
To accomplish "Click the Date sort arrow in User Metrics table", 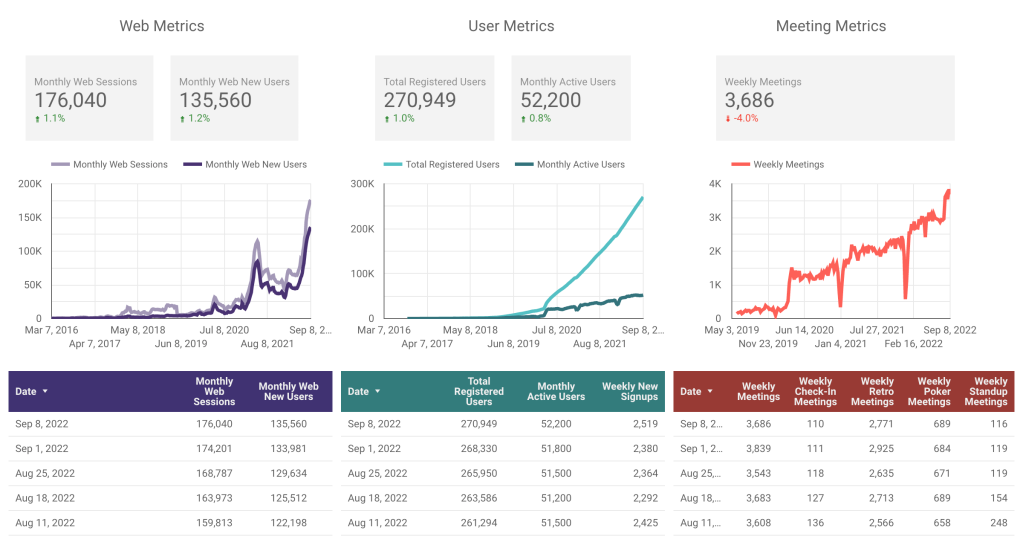I will point(378,391).
